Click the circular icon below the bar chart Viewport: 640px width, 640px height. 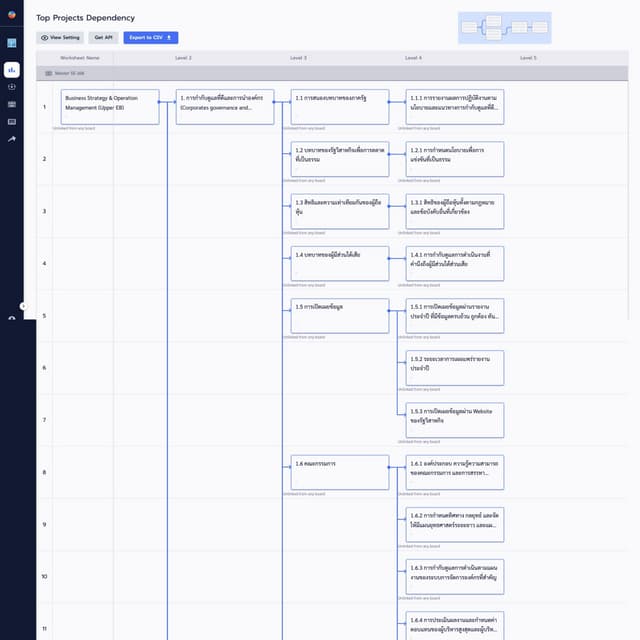pyautogui.click(x=12, y=87)
